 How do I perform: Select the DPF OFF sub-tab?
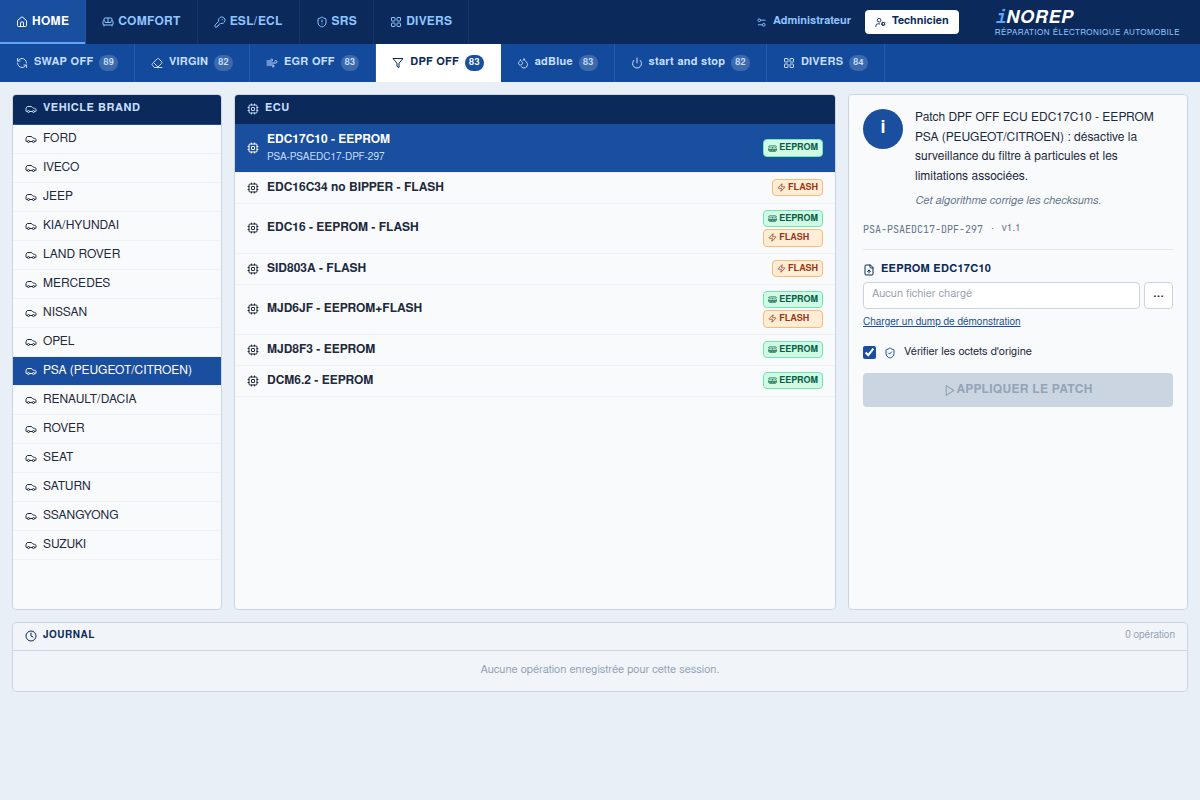438,62
